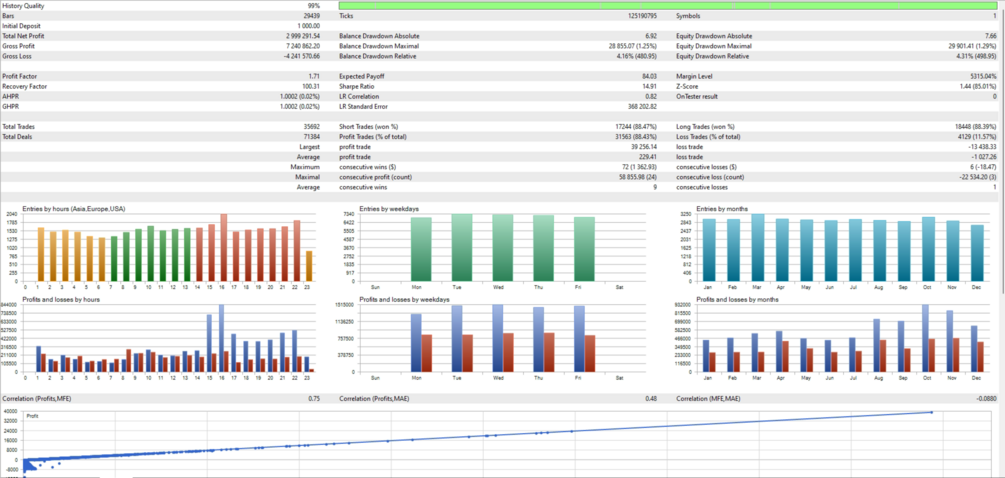The image size is (1005, 478).
Task: Click the average profit trade value 229.41
Action: [x=649, y=157]
